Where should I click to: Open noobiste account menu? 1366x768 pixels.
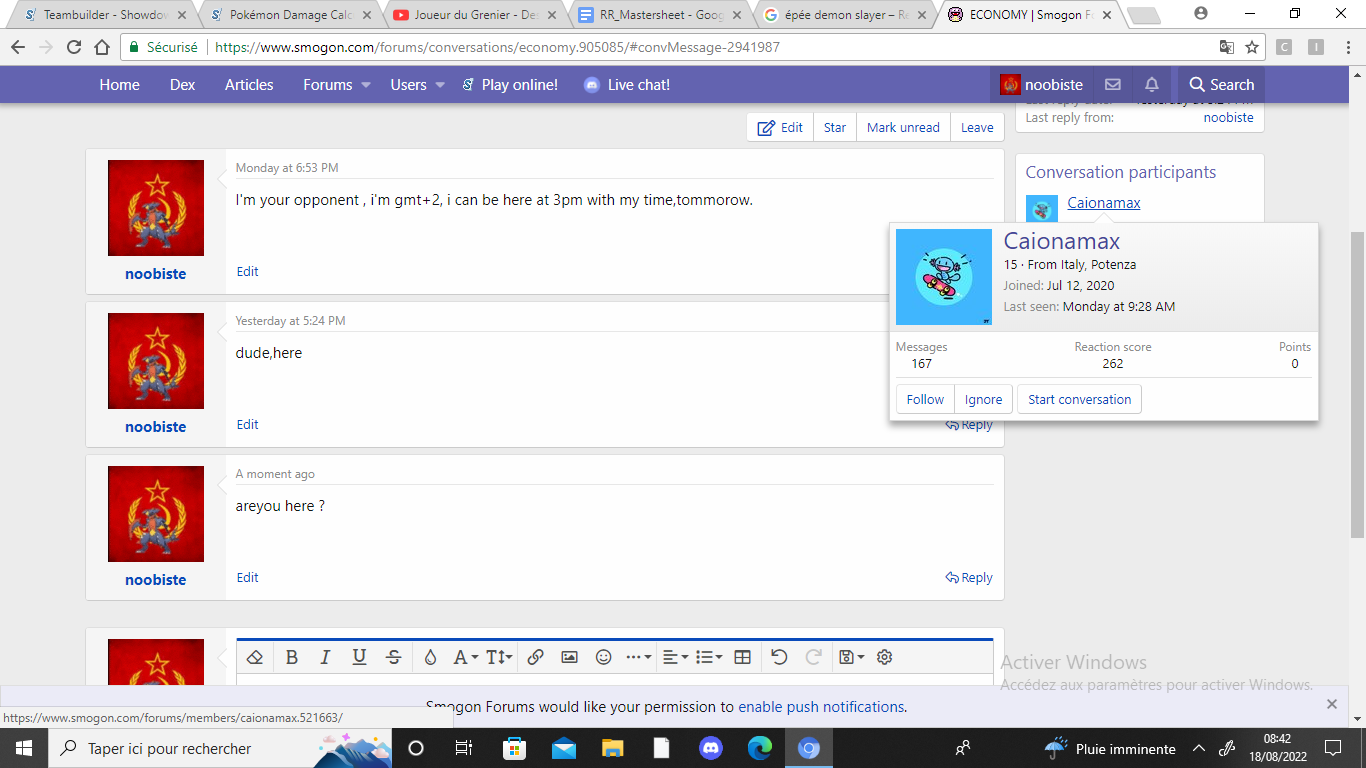[1041, 85]
